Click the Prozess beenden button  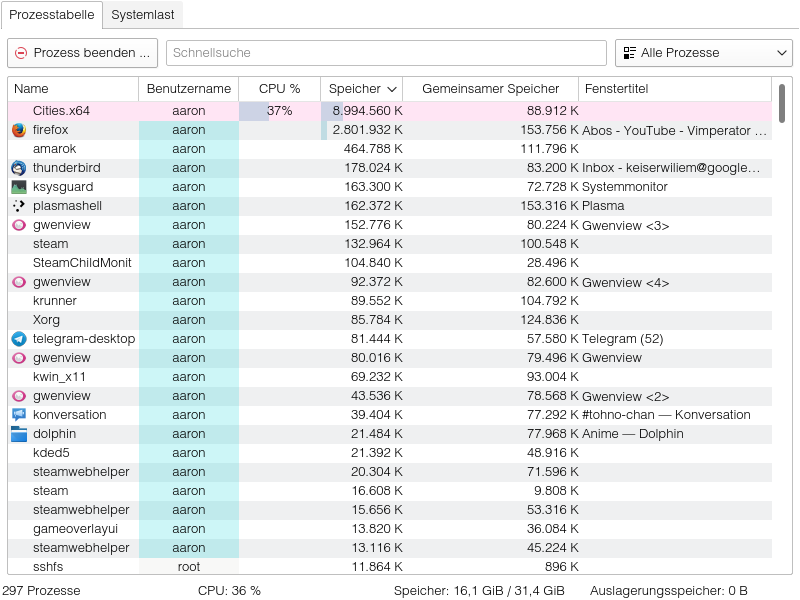(x=83, y=53)
